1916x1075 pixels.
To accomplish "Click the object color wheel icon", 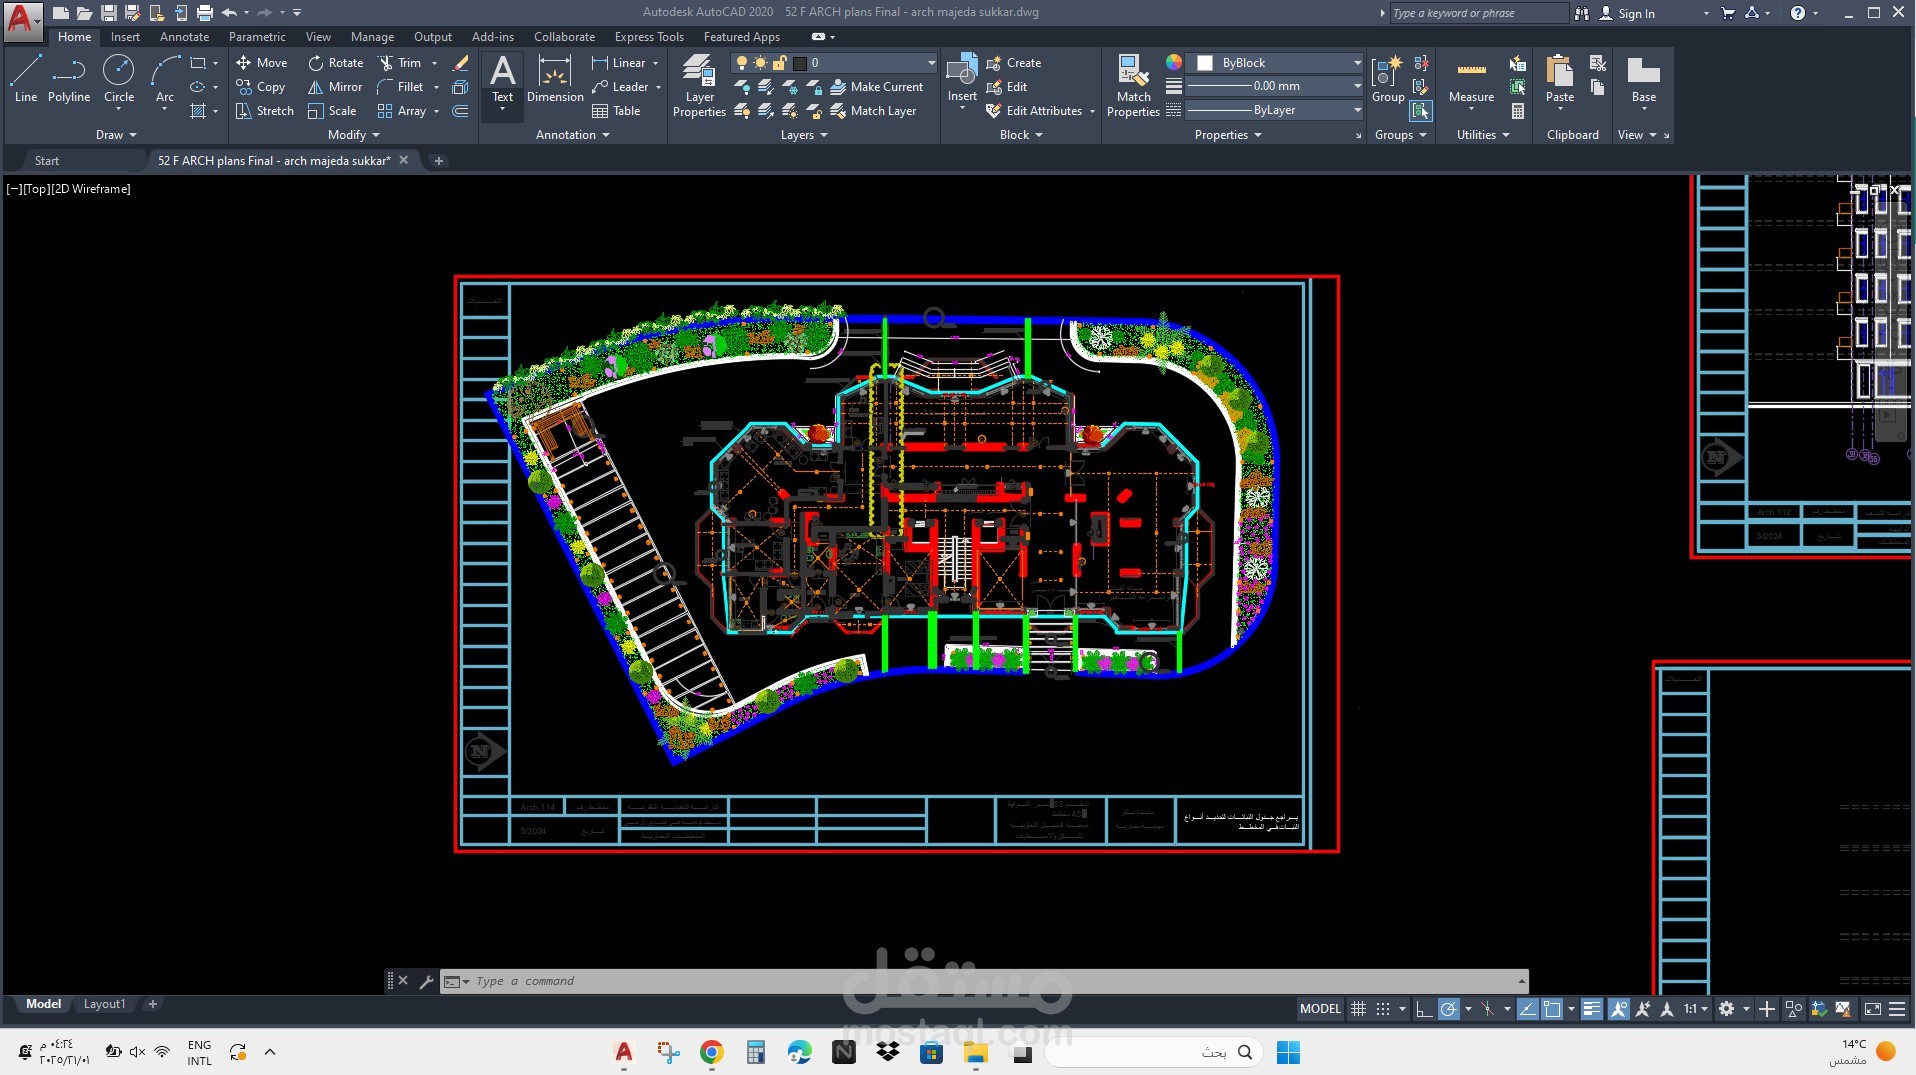I will click(1174, 62).
